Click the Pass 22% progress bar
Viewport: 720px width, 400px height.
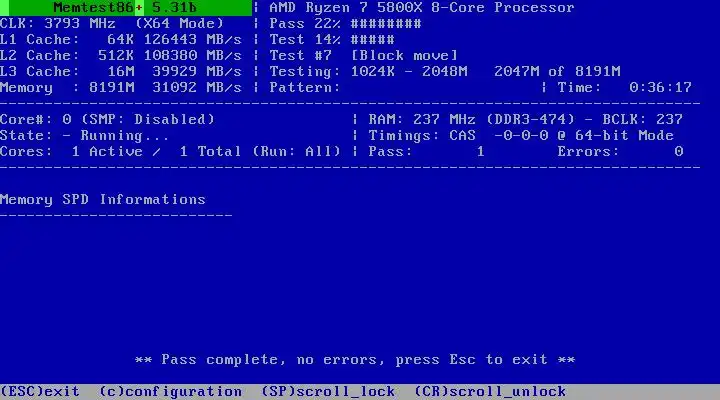coord(345,23)
